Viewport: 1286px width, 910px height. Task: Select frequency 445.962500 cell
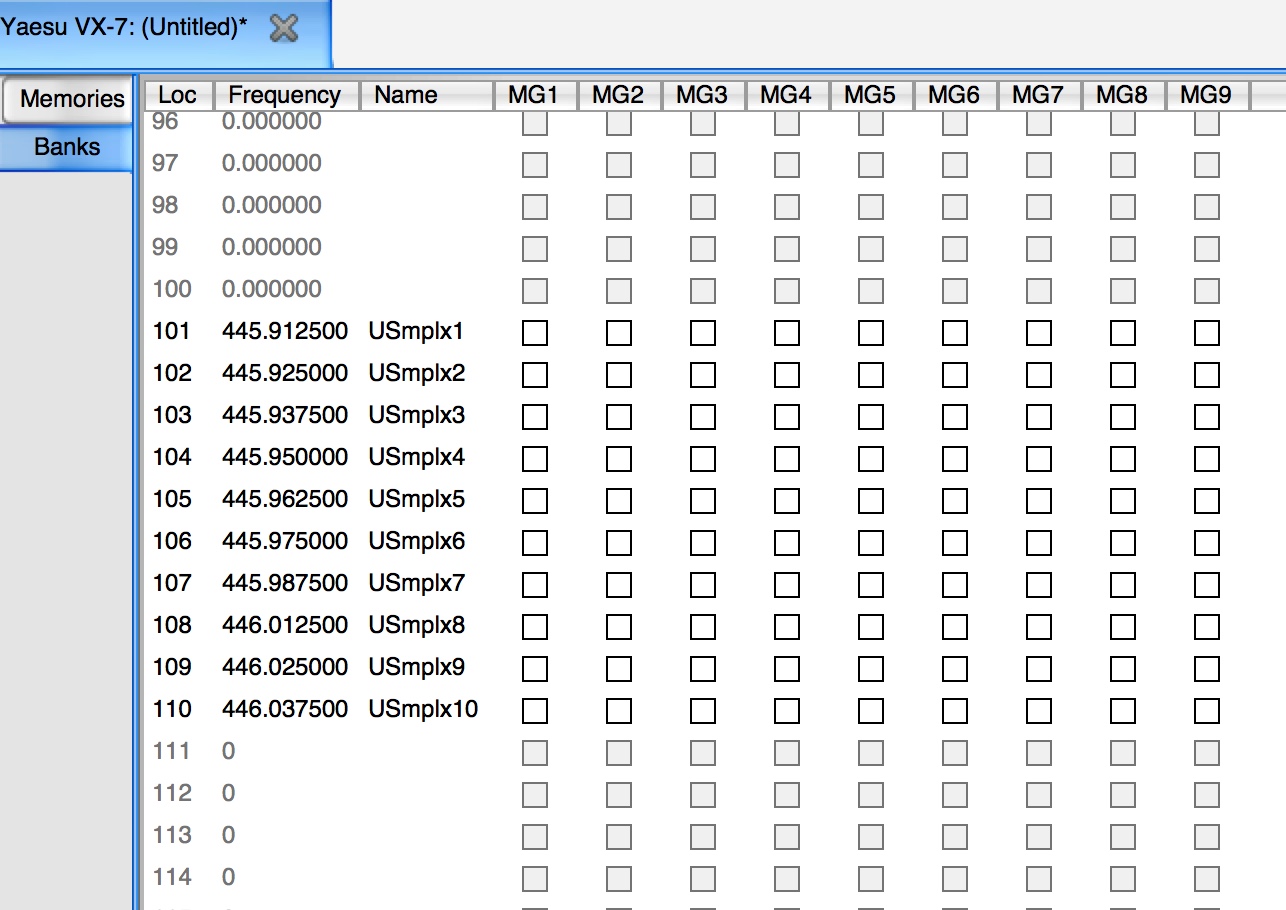(285, 499)
